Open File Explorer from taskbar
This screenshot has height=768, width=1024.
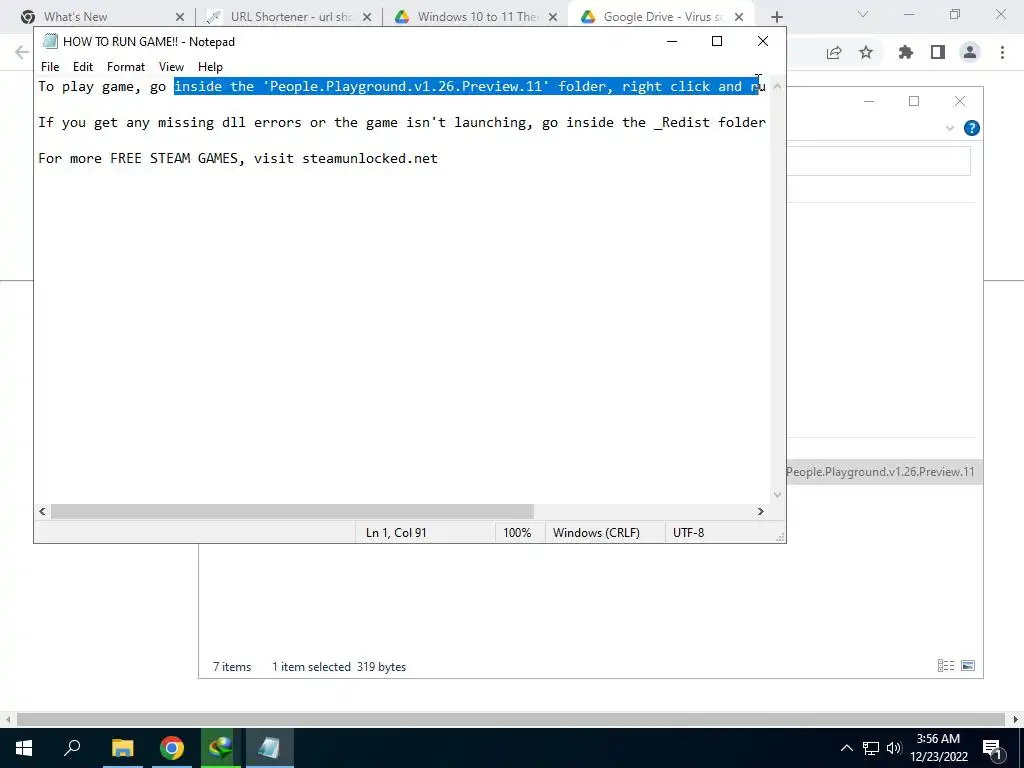tap(122, 748)
